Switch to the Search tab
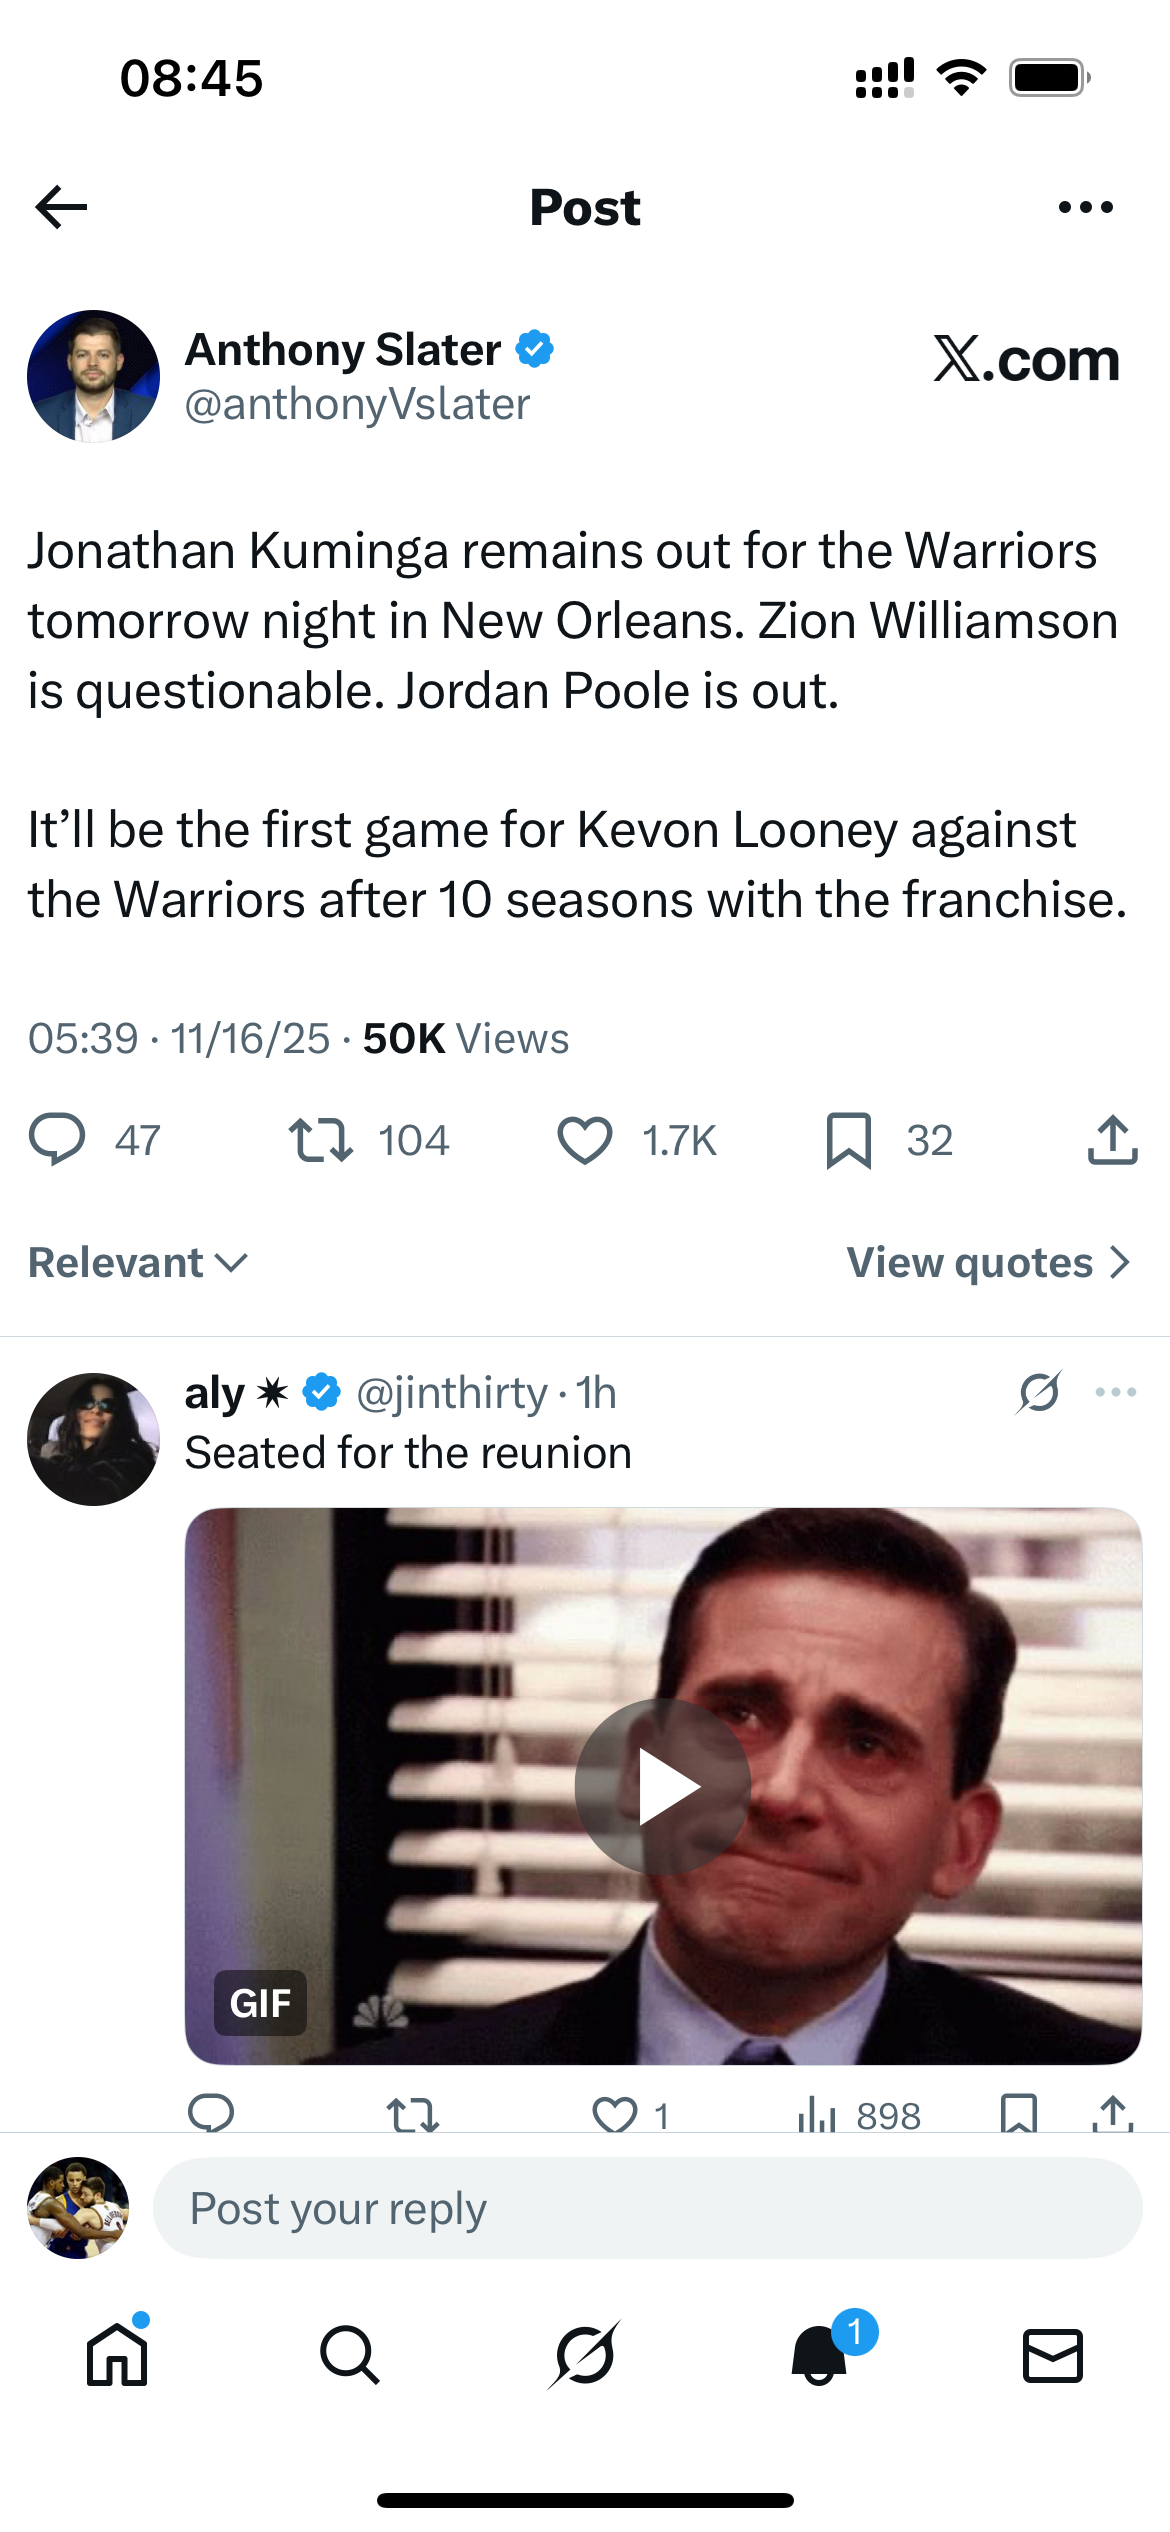This screenshot has height=2532, width=1170. 350,2354
